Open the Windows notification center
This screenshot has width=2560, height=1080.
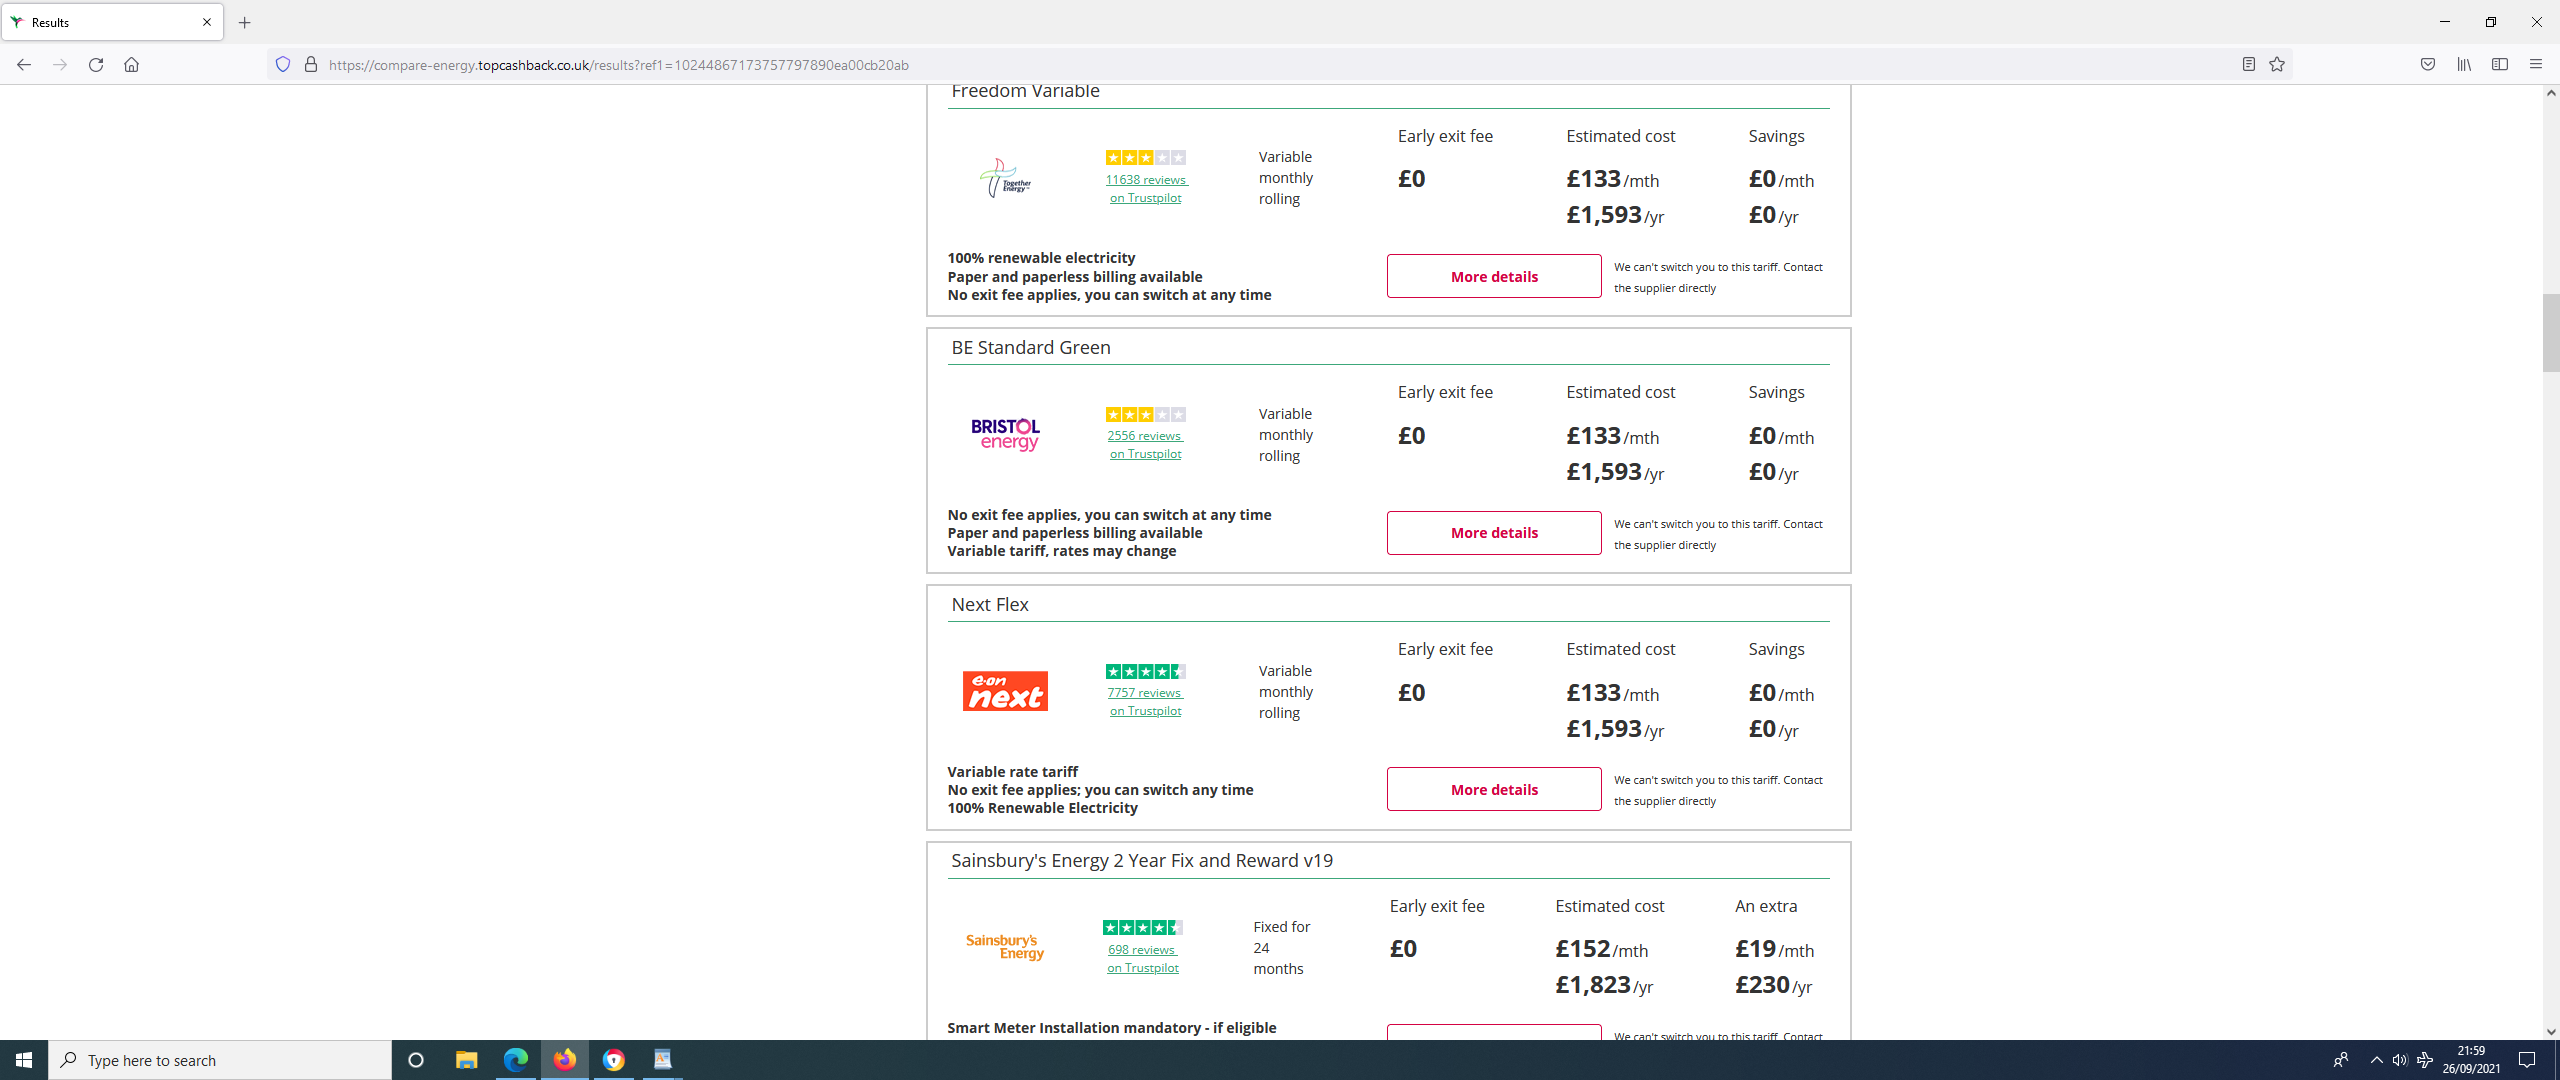(2527, 1060)
